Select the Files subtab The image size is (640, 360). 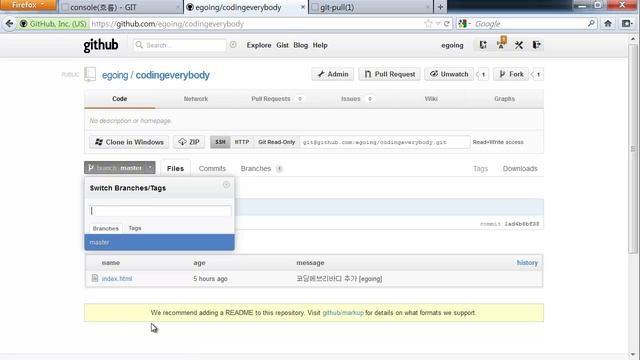(x=175, y=168)
